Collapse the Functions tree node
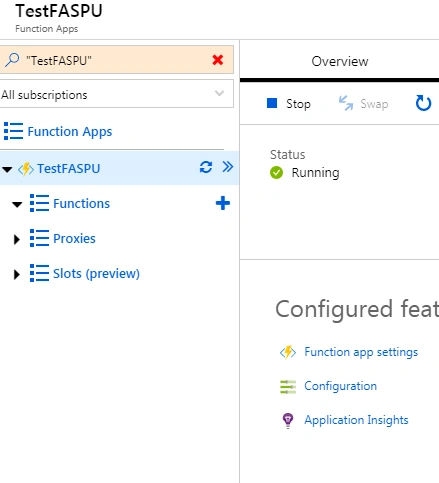 pyautogui.click(x=17, y=204)
